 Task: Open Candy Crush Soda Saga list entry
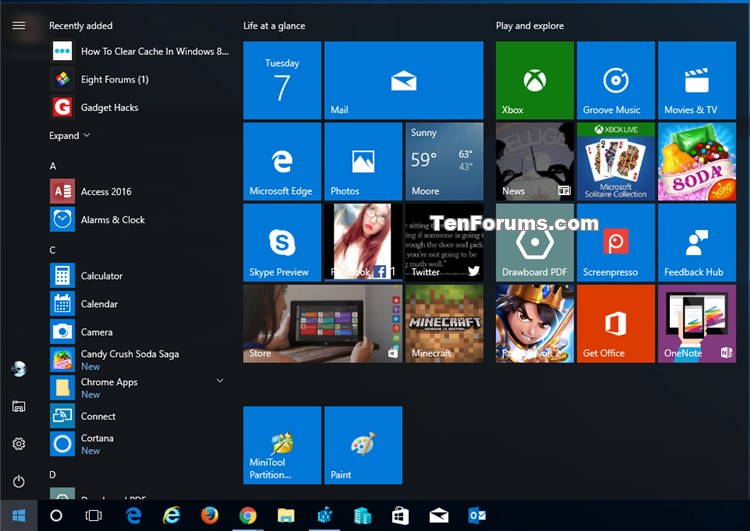point(140,360)
